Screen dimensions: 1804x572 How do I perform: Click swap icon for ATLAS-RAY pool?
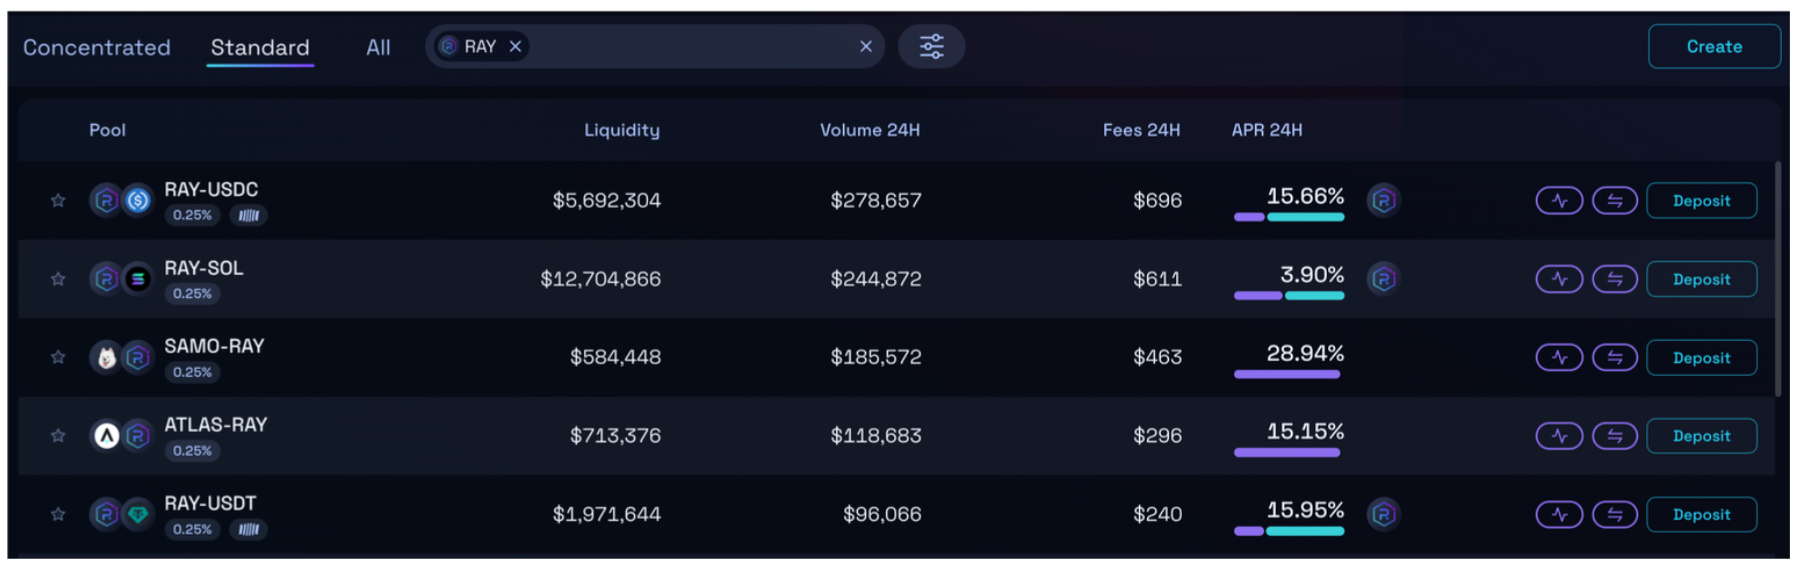point(1614,436)
